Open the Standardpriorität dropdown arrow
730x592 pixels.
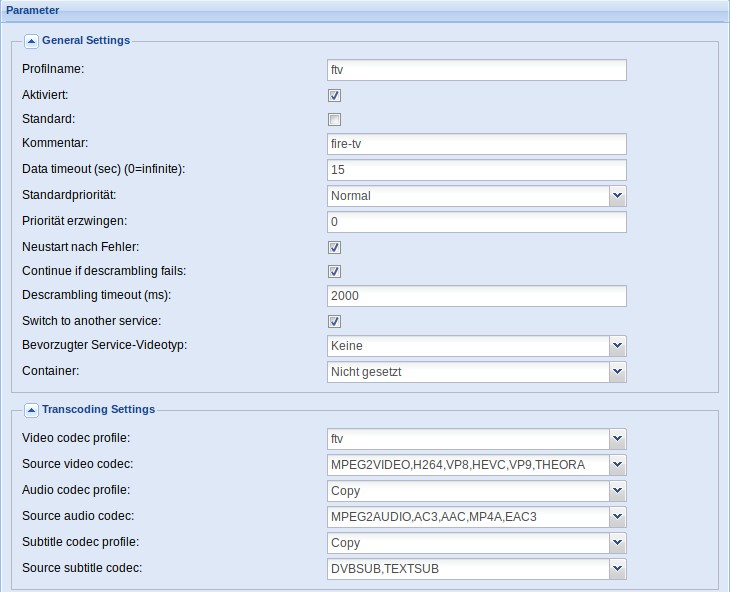[x=617, y=196]
